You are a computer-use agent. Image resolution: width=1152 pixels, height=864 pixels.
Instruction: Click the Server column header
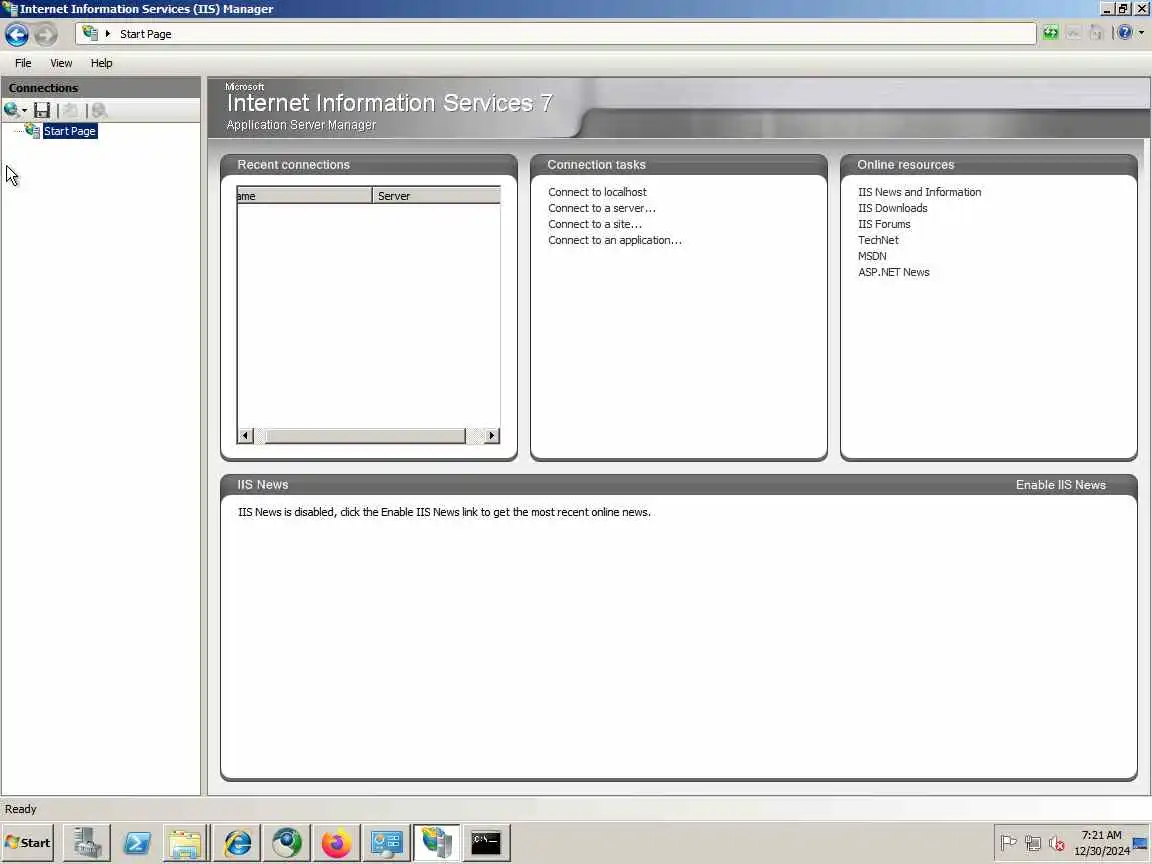coord(436,195)
